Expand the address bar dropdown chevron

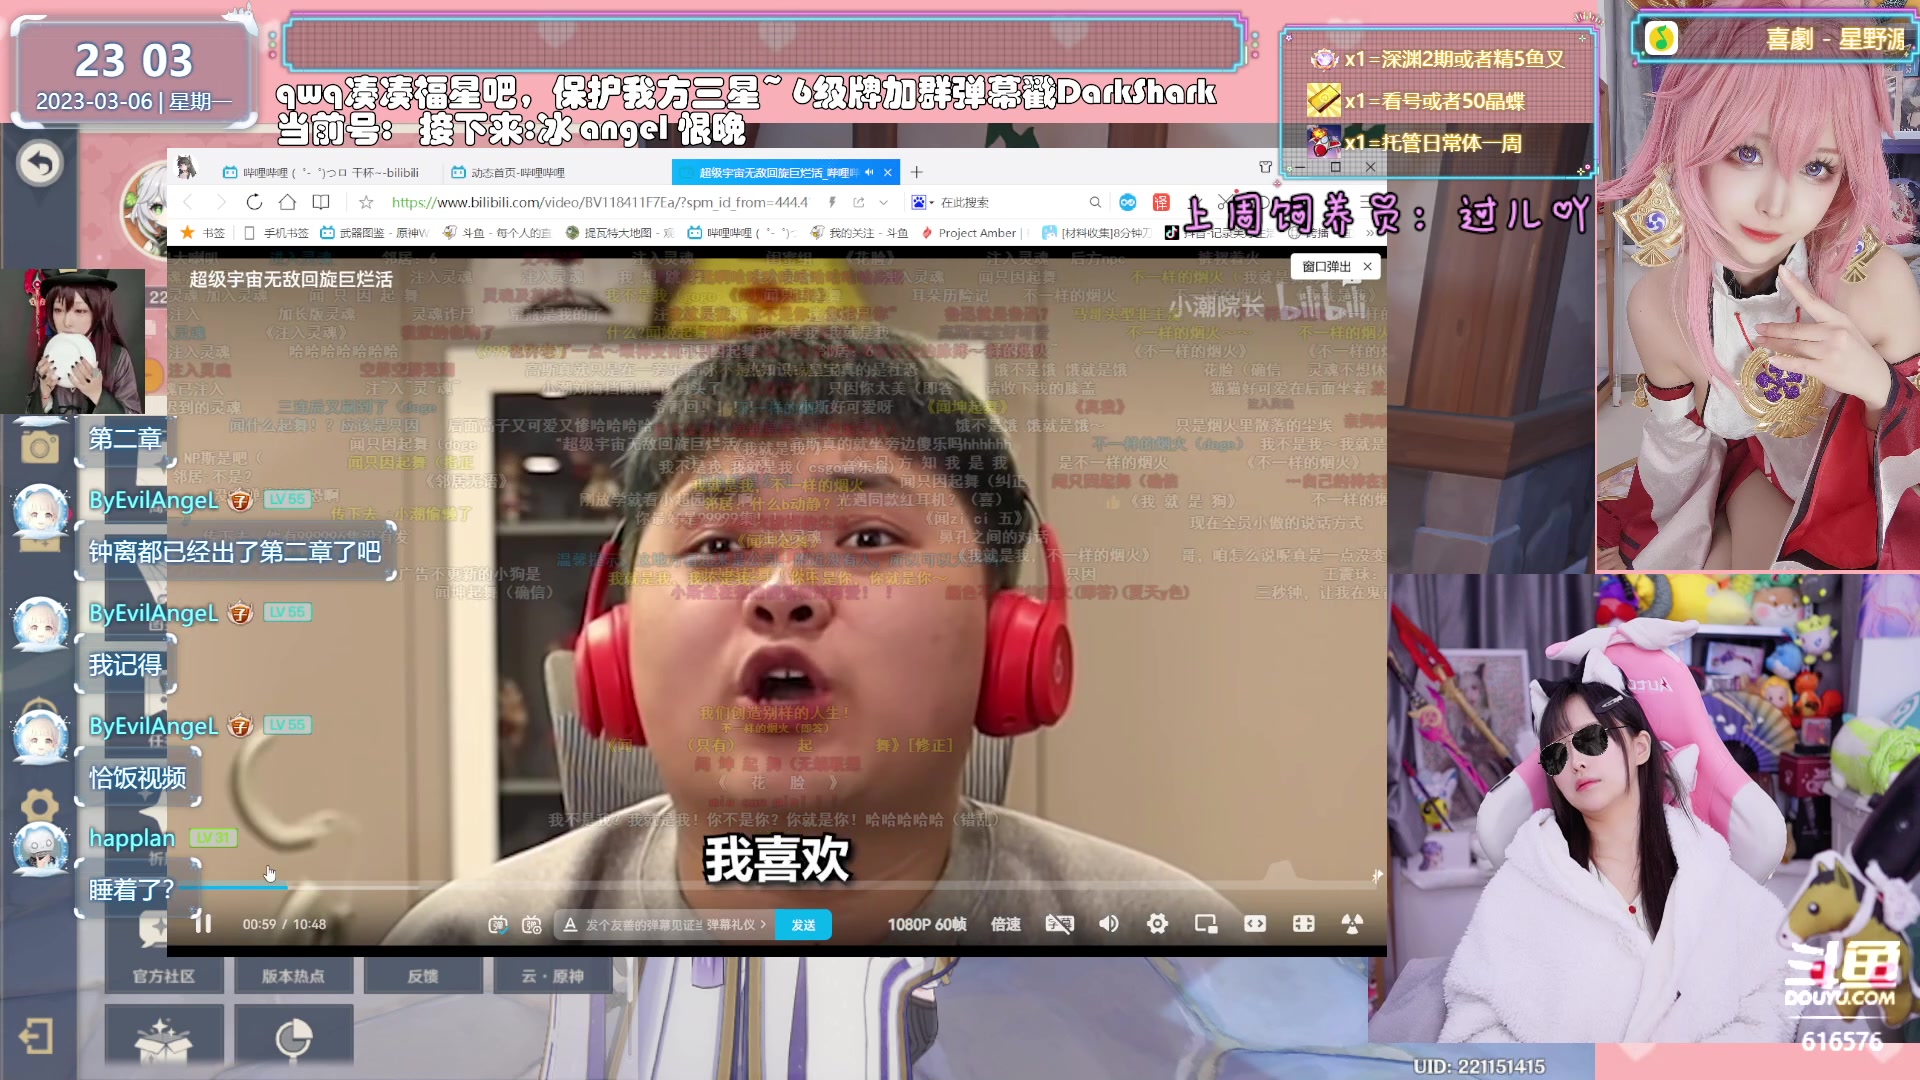point(883,202)
